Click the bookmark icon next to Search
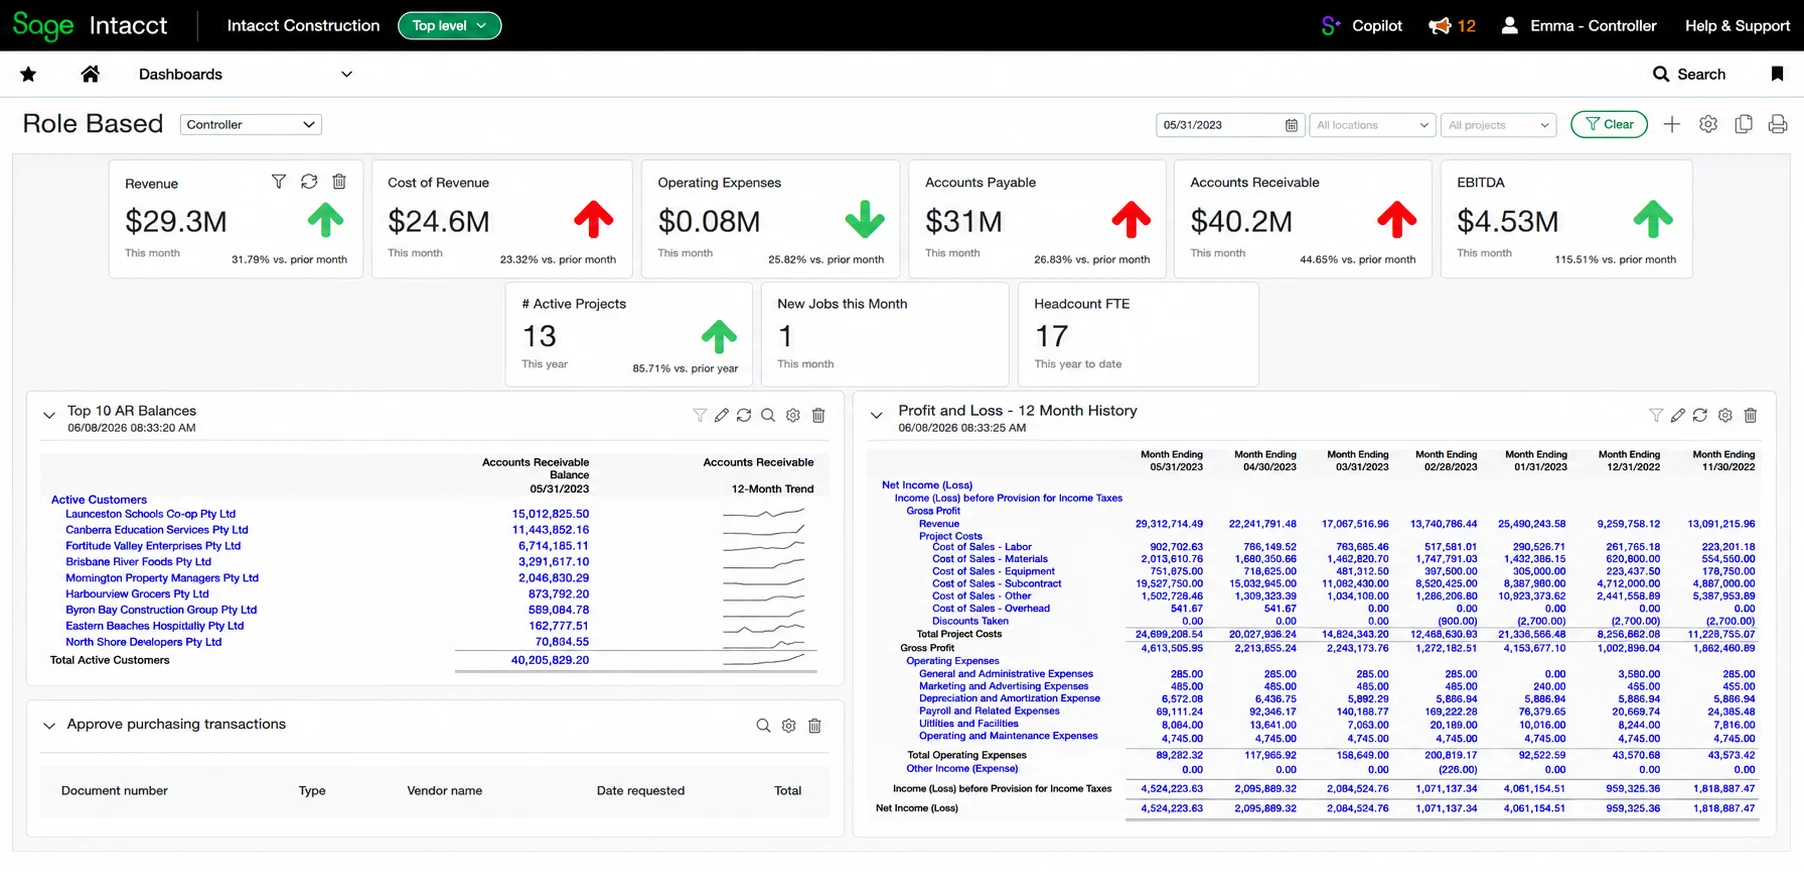The image size is (1804, 872). click(x=1777, y=74)
